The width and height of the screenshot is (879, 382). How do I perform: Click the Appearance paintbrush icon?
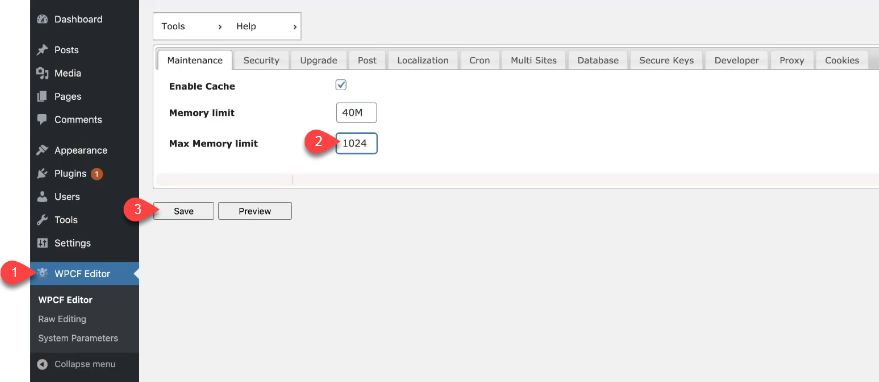point(42,150)
